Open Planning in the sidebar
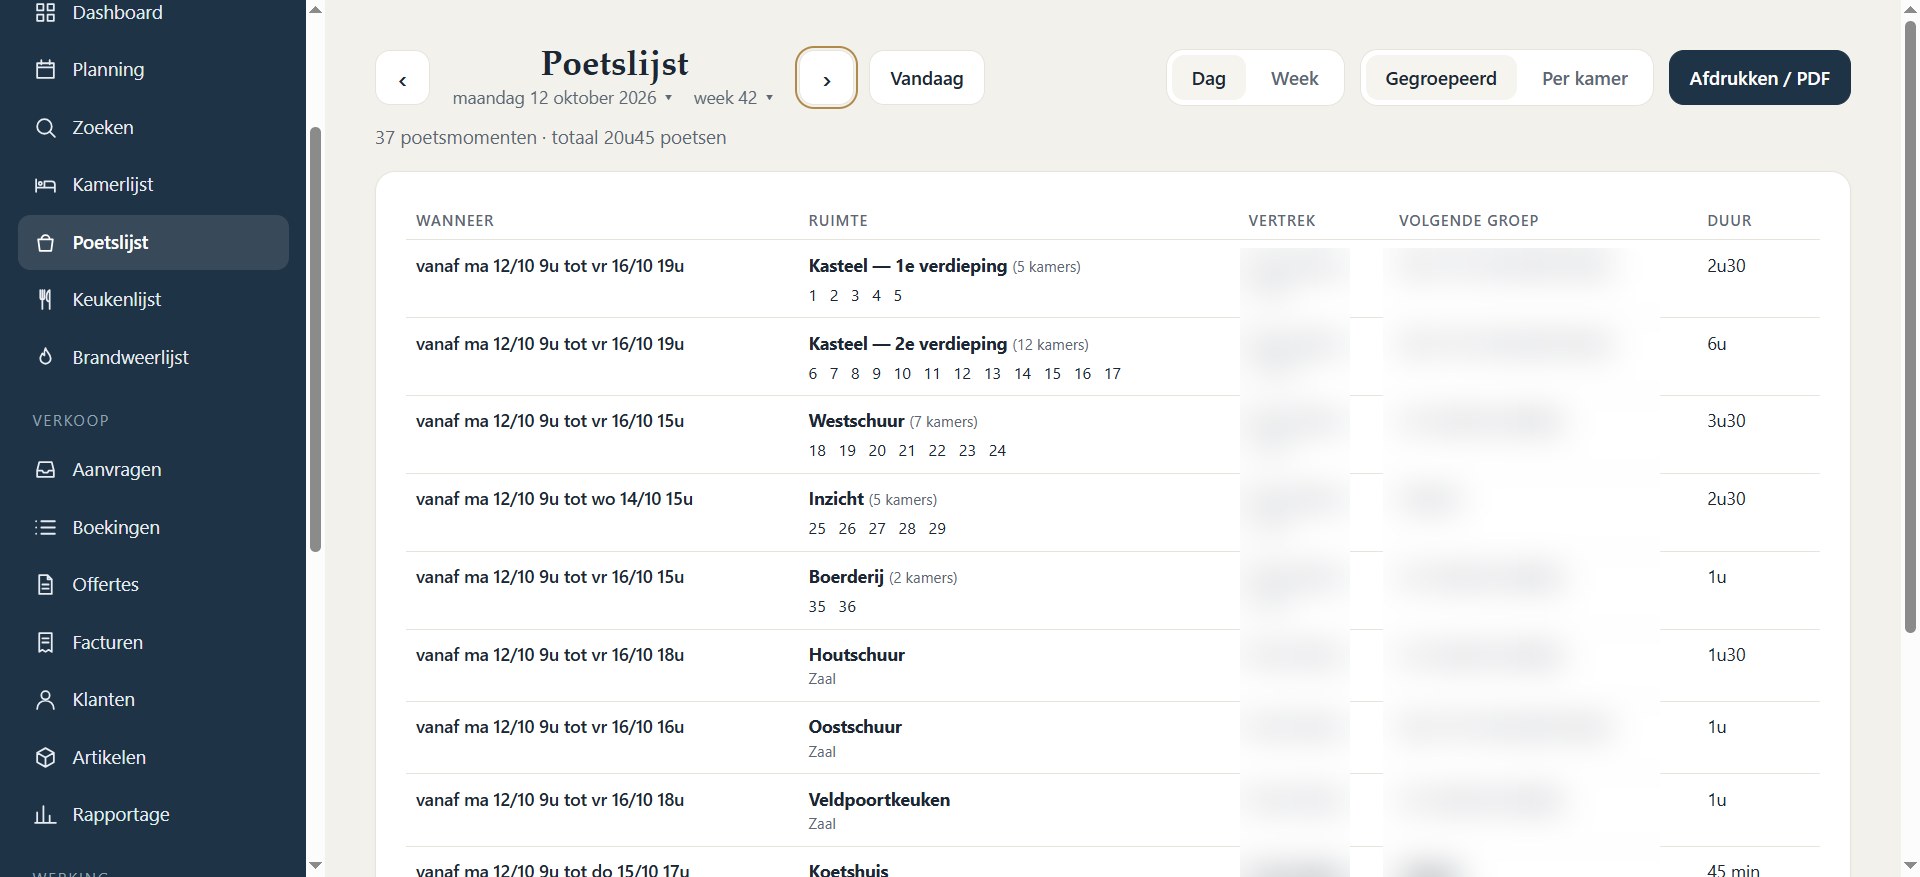Image resolution: width=1920 pixels, height=877 pixels. (x=153, y=70)
